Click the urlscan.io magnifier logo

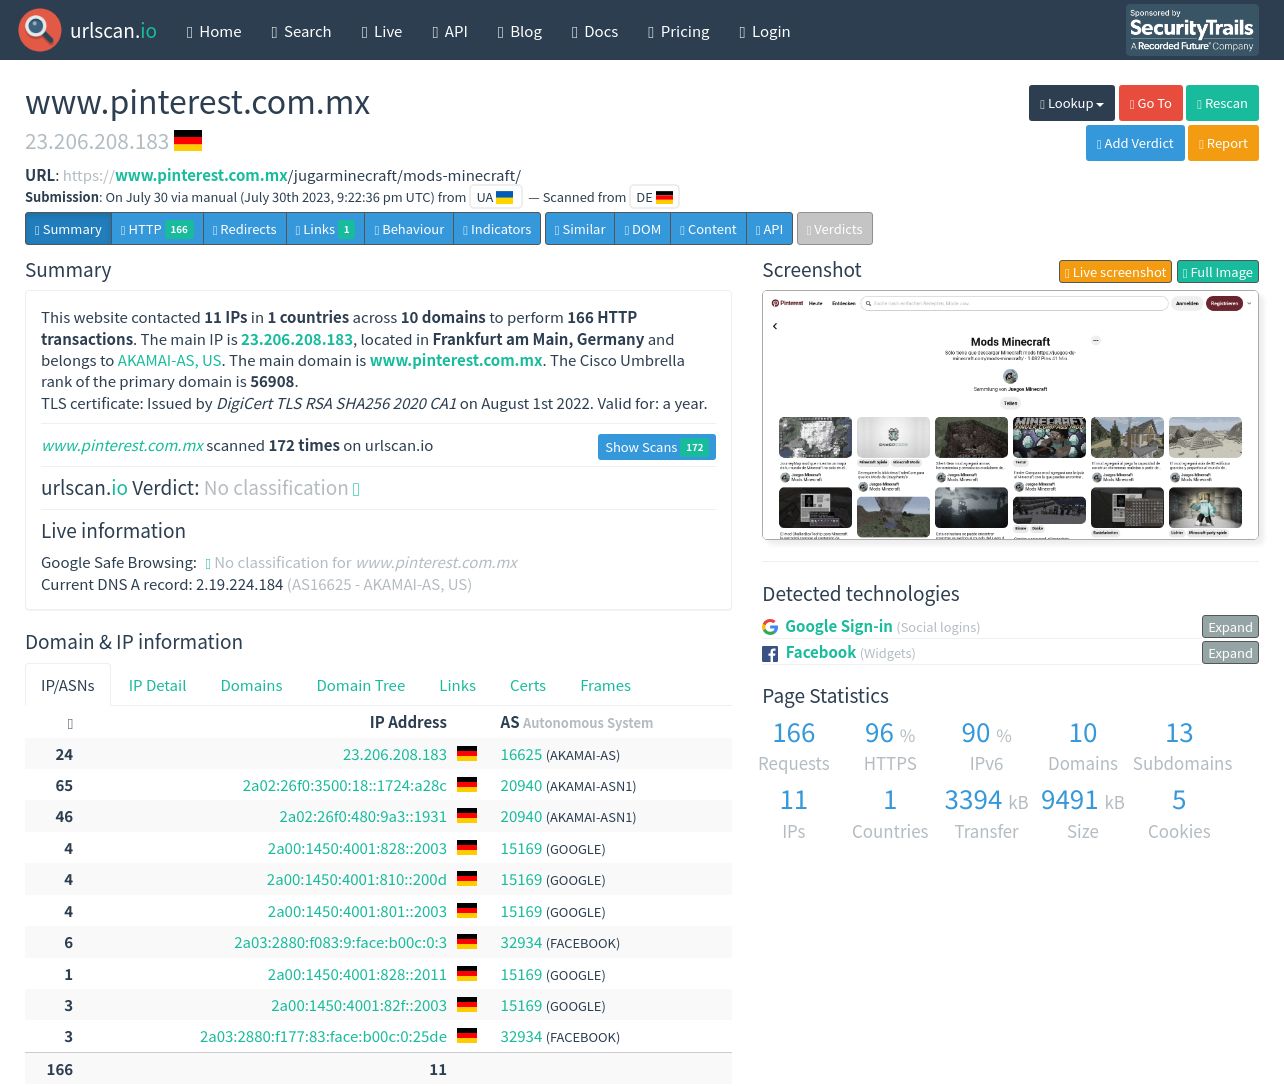[40, 30]
